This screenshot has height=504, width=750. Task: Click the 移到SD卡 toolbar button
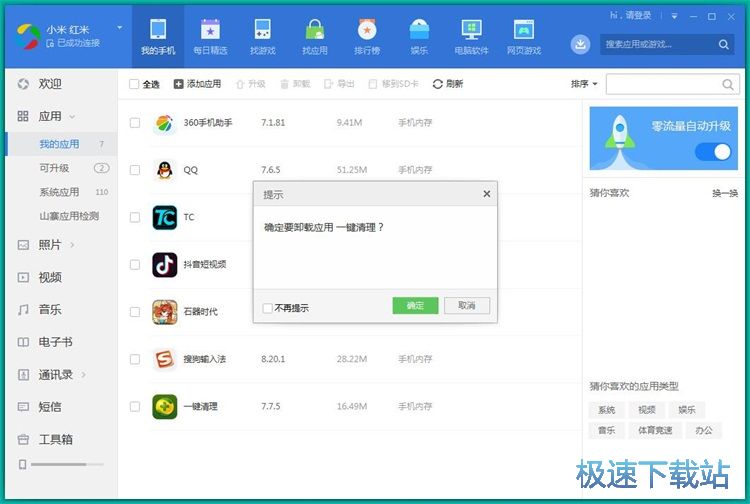point(393,84)
